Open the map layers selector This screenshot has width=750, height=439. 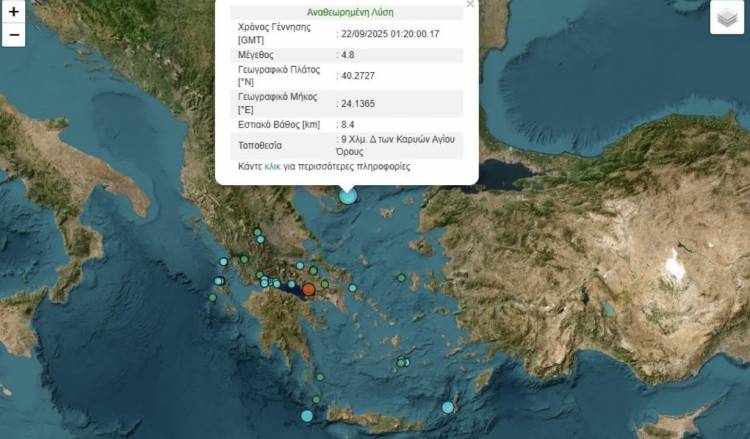(727, 17)
